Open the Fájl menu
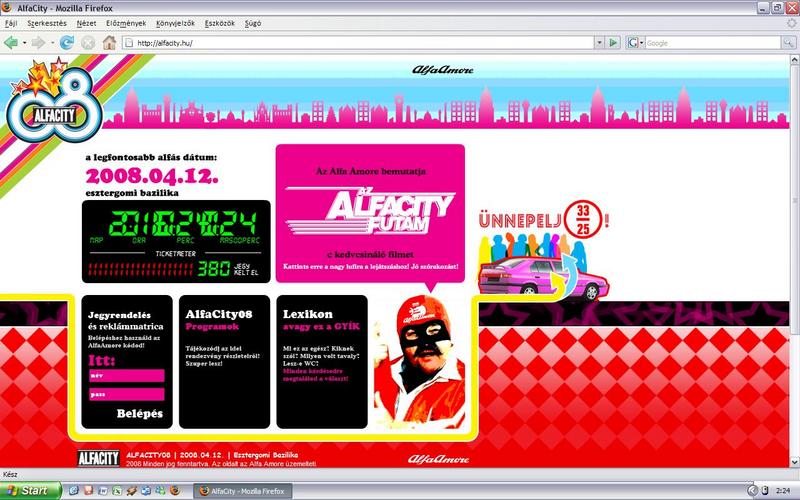This screenshot has height=500, width=800. click(x=11, y=23)
